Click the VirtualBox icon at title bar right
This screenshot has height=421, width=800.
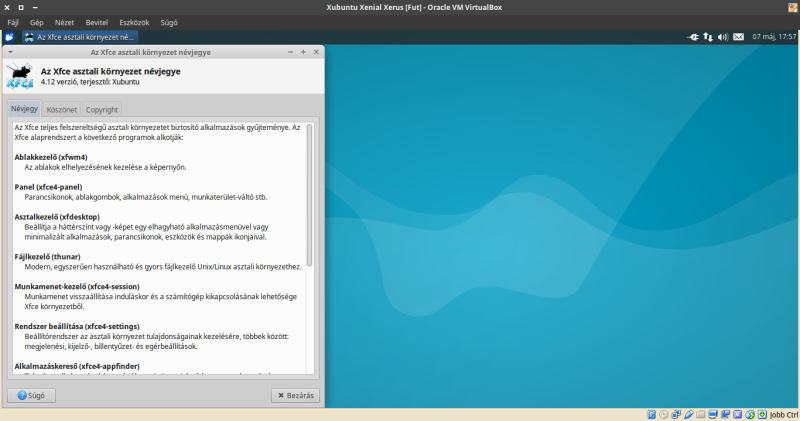(793, 7)
